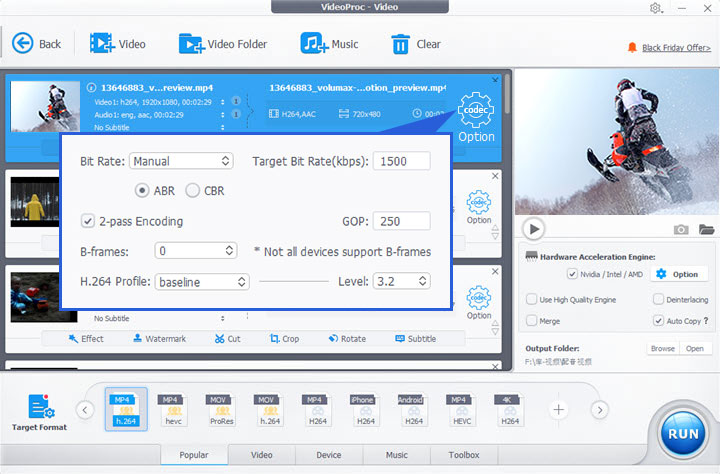Open H.264 Profile baseline dropdown
The width and height of the screenshot is (720, 474).
202,282
